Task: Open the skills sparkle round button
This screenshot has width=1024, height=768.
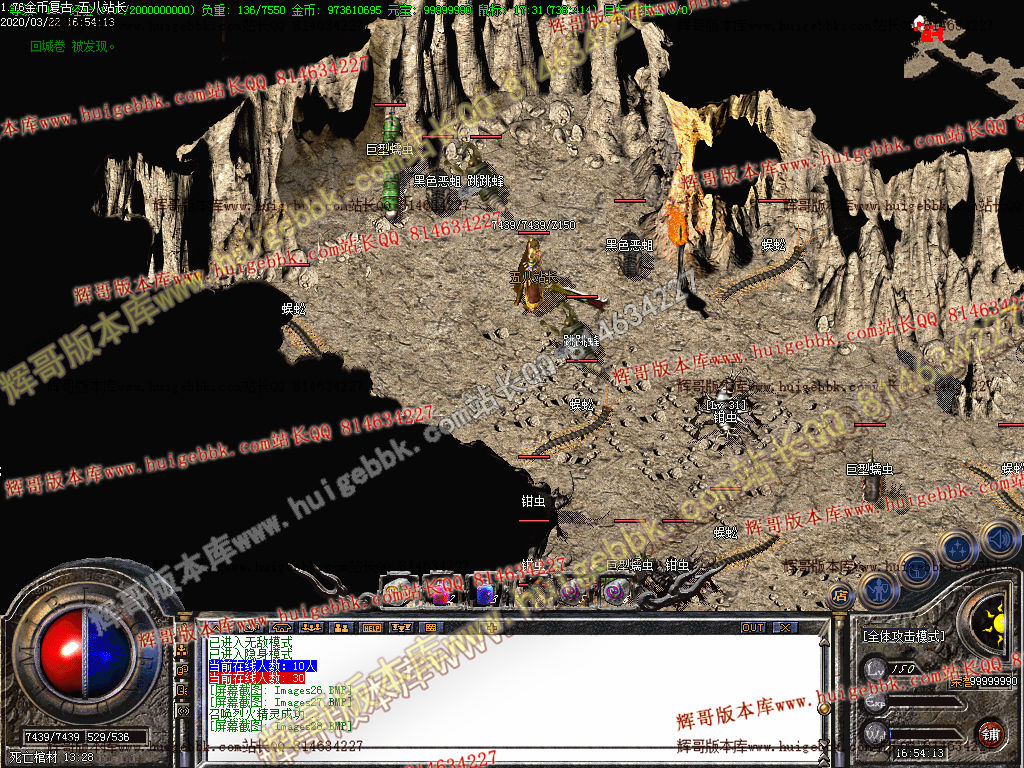Action: click(x=957, y=549)
